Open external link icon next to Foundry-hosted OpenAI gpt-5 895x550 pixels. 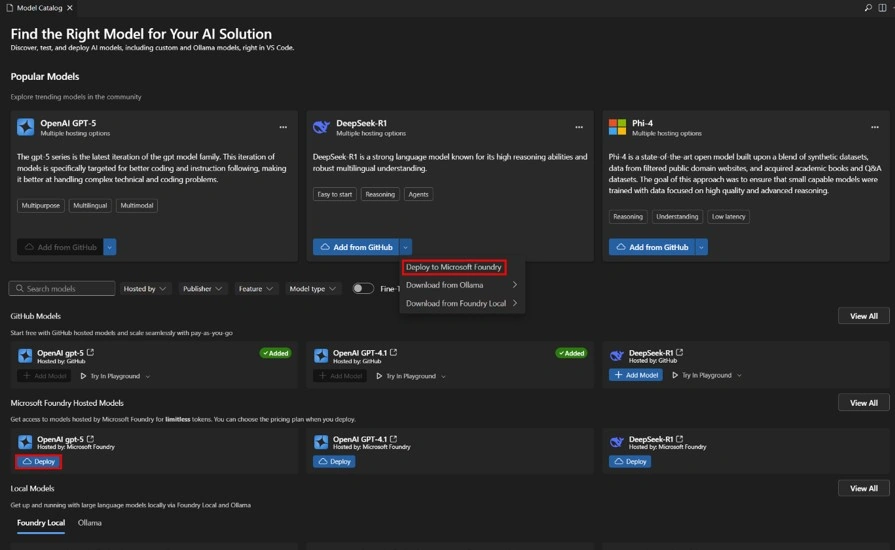click(x=90, y=439)
